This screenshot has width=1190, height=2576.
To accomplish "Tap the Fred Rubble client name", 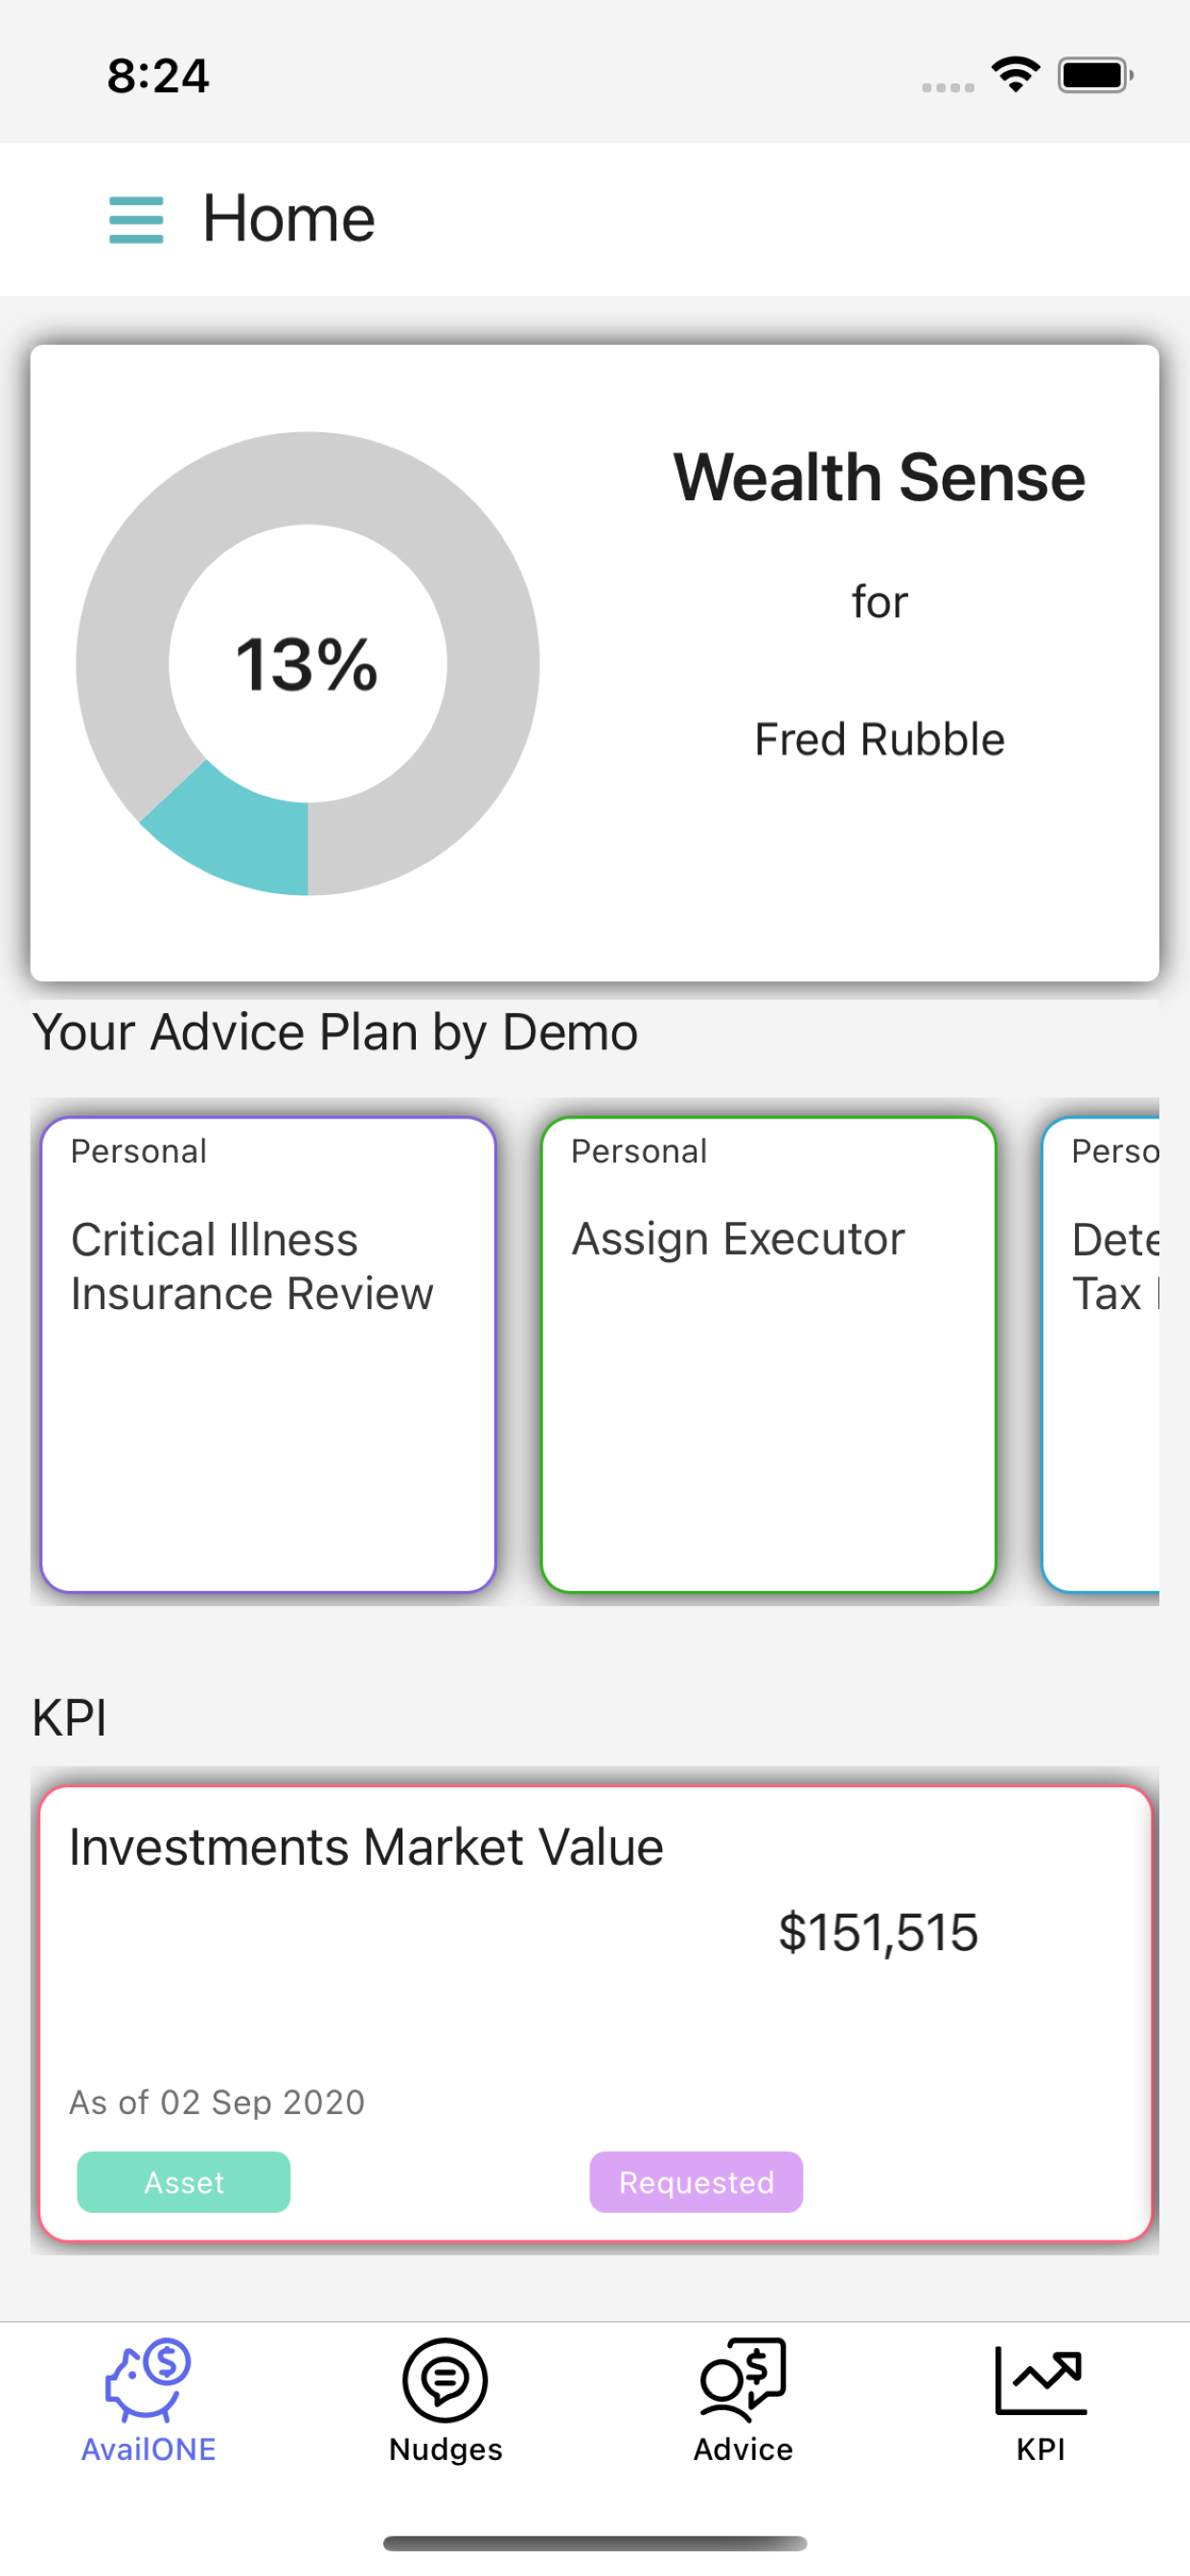I will pos(879,739).
